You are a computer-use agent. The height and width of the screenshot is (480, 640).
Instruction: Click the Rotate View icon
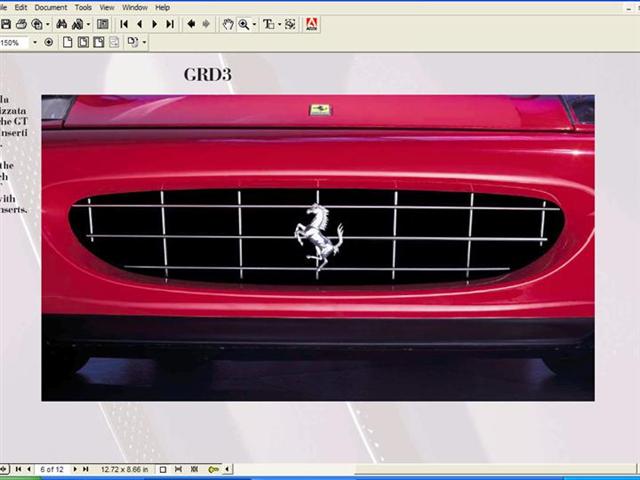pyautogui.click(x=133, y=42)
